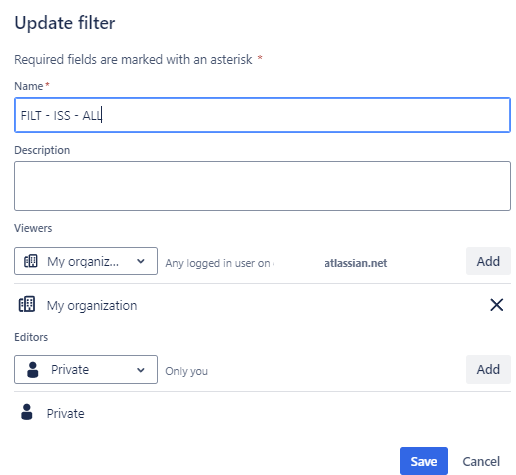Image resolution: width=516 pixels, height=475 pixels.
Task: Click the person icon beside Private entry
Action: point(27,412)
